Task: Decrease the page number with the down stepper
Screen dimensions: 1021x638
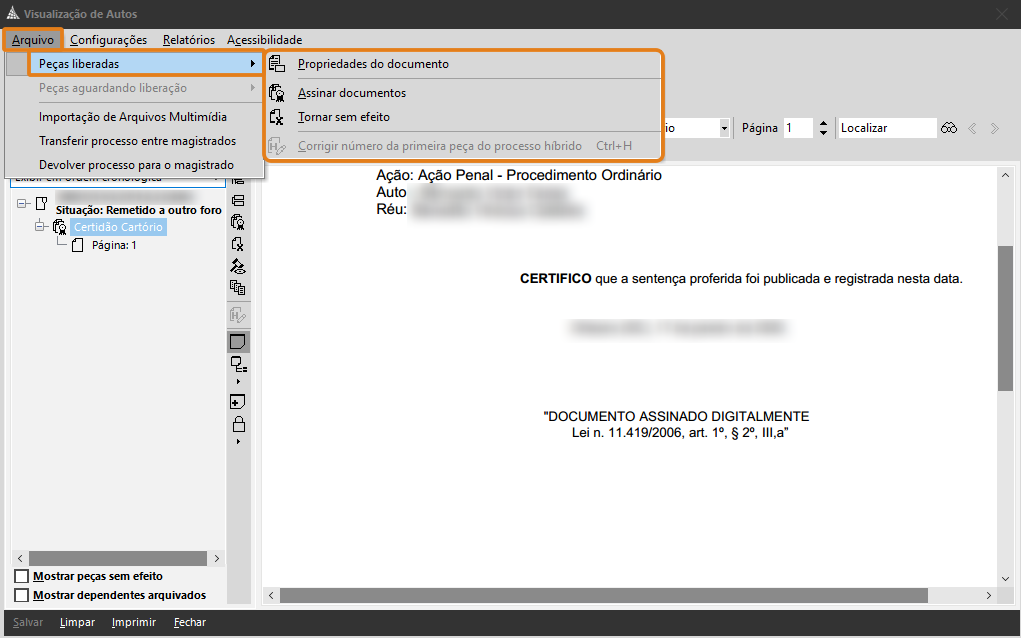Action: pyautogui.click(x=823, y=133)
